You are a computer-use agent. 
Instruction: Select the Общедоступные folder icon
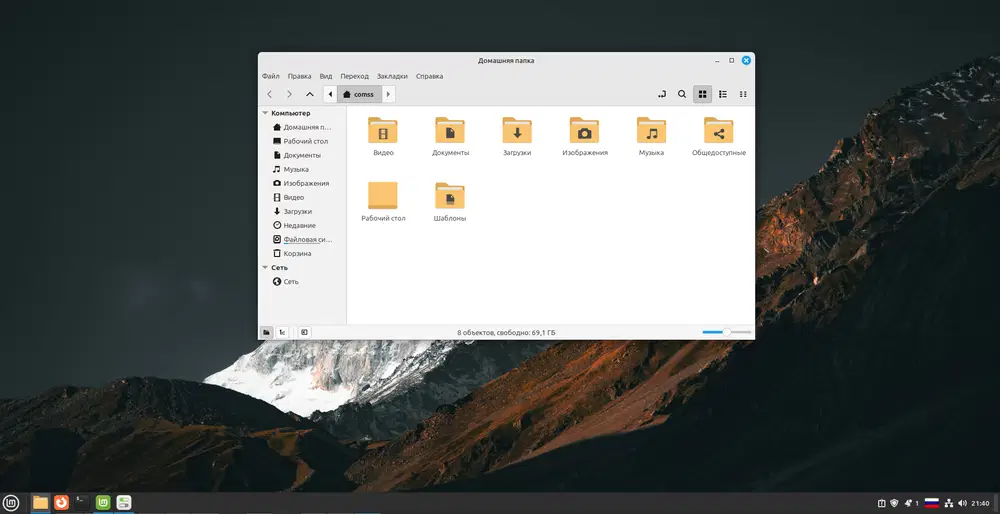pos(719,130)
